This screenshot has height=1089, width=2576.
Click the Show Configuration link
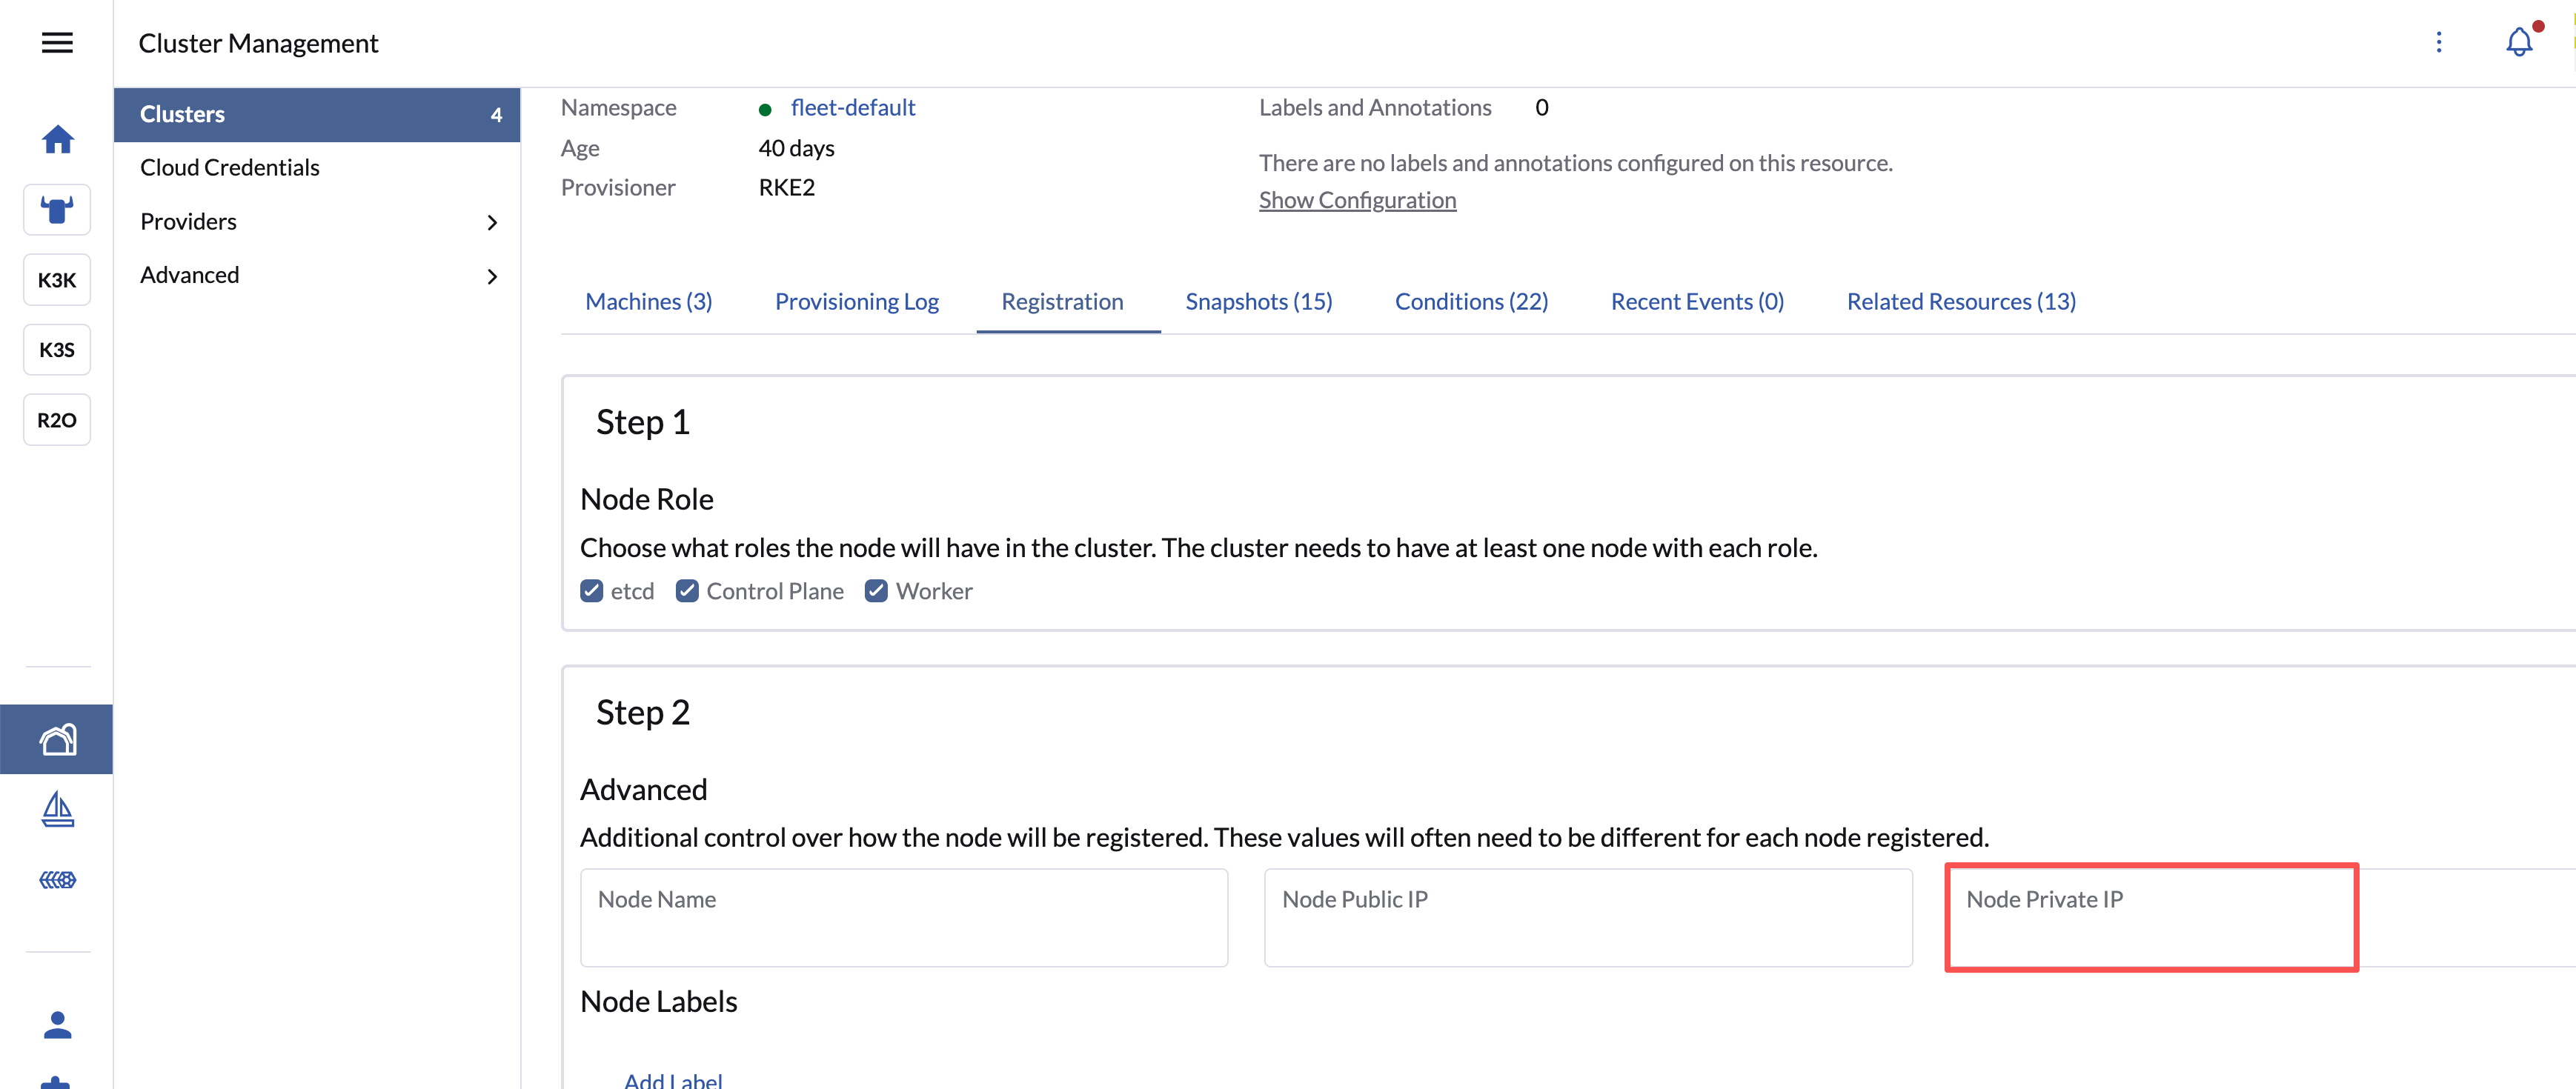1356,200
